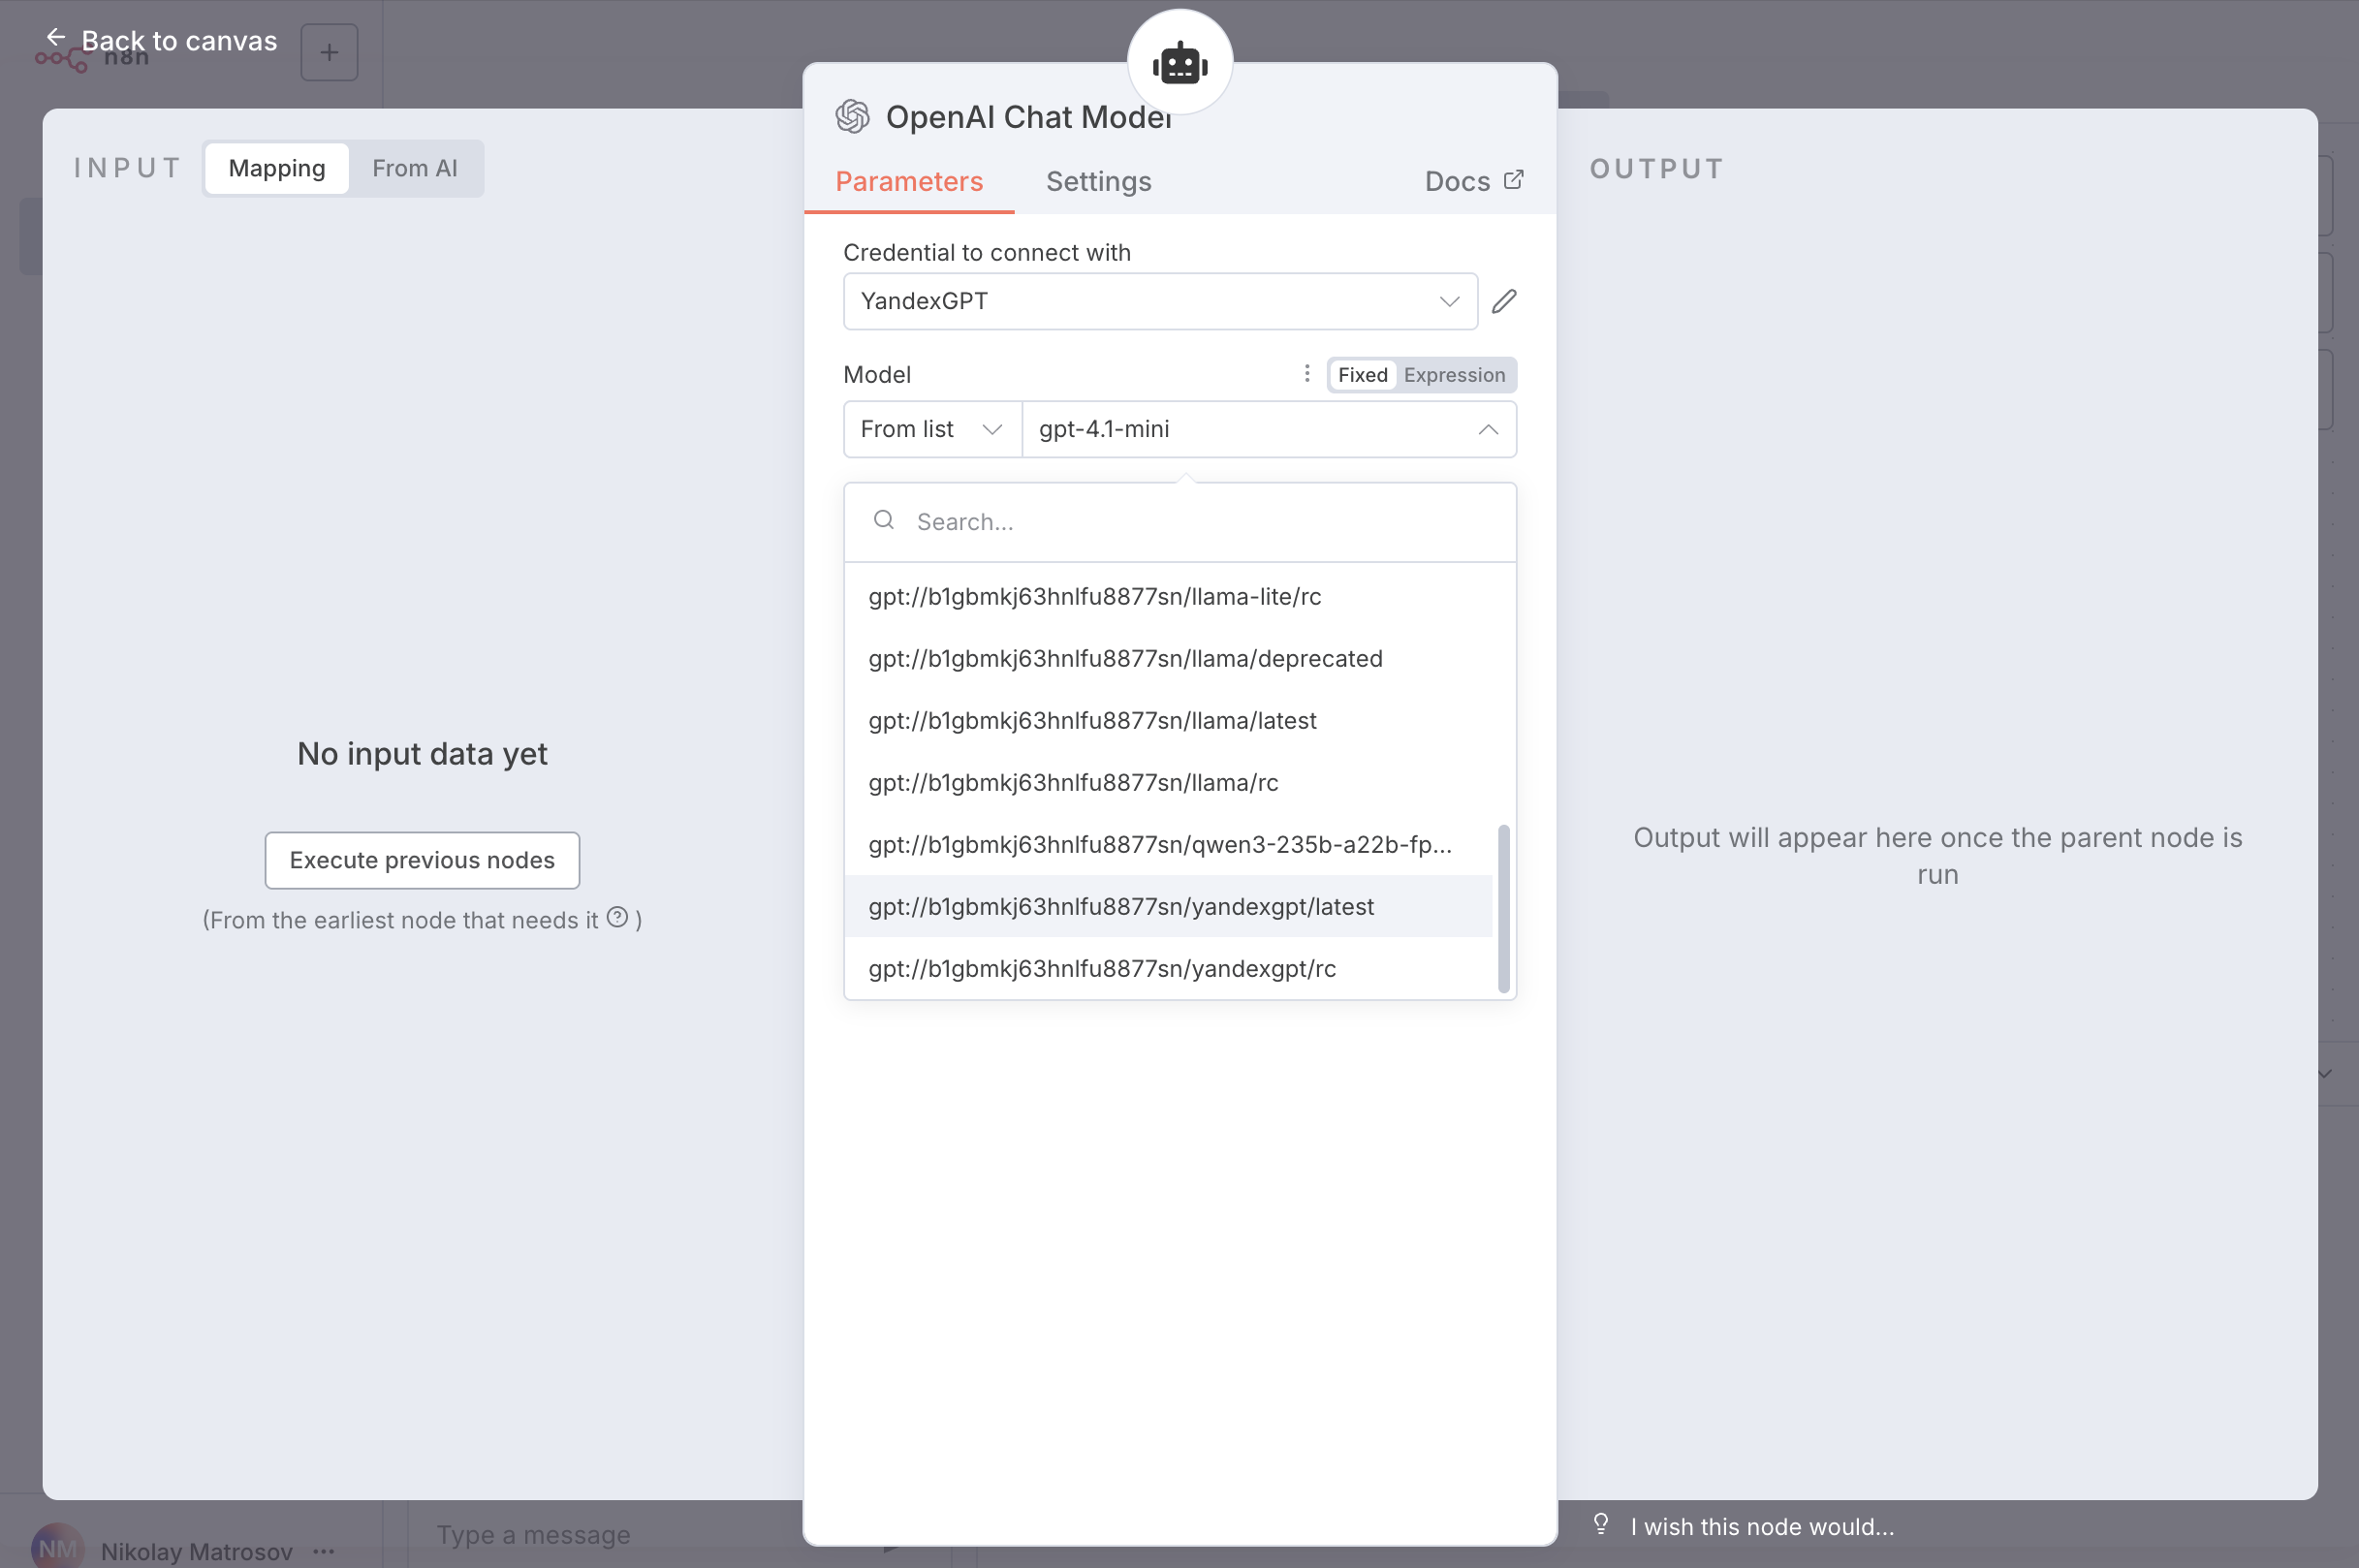The width and height of the screenshot is (2359, 1568).
Task: Click the robot node icon at top
Action: [x=1180, y=63]
